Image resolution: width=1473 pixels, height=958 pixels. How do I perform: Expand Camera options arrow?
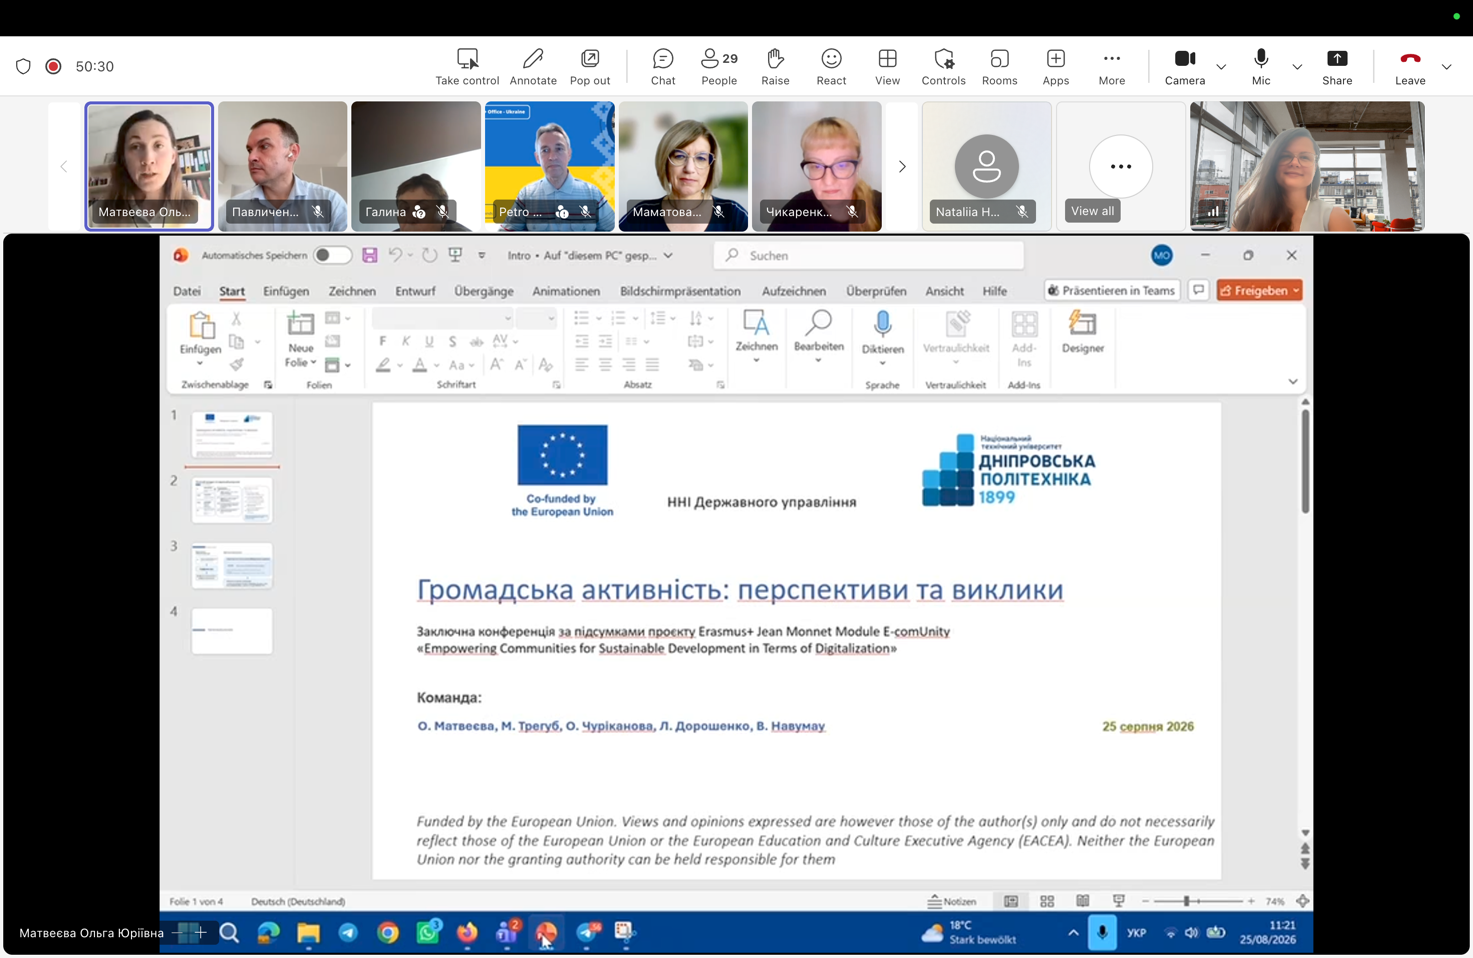coord(1221,67)
